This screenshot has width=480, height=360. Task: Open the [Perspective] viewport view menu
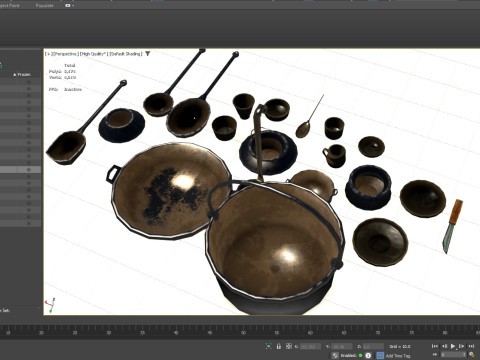pyautogui.click(x=65, y=54)
